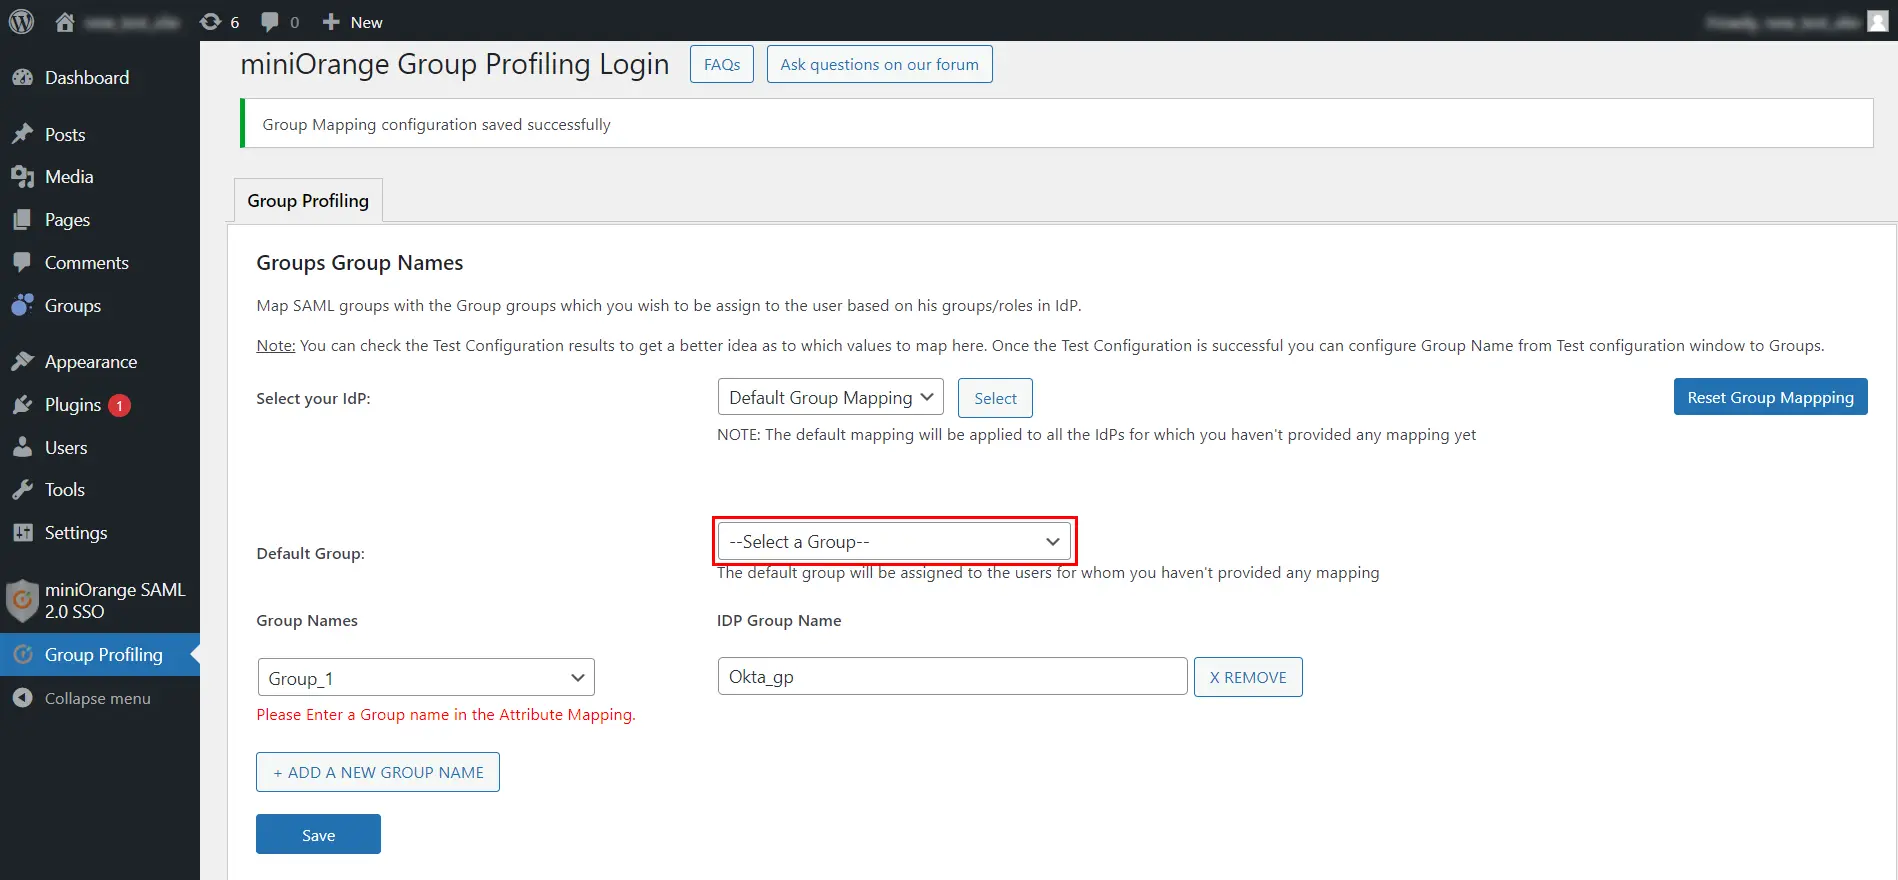Screen dimensions: 1898x880
Task: Click the Pages icon in sidebar
Action: tap(23, 220)
